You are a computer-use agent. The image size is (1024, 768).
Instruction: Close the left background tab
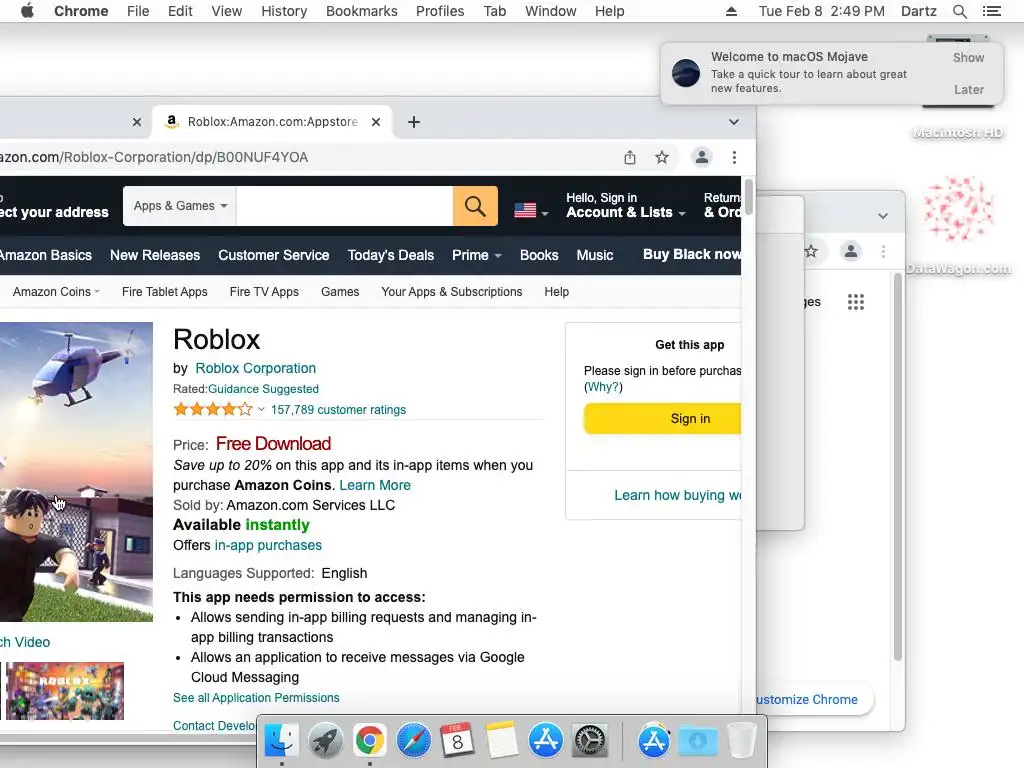tap(136, 122)
